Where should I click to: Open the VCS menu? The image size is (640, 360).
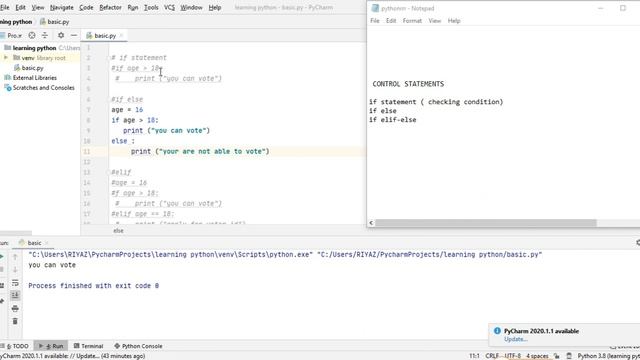[x=169, y=7]
